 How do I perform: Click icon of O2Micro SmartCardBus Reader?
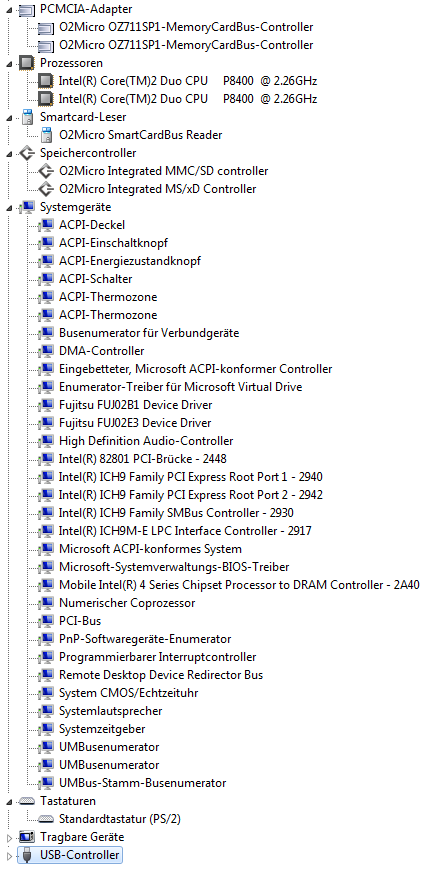[x=47, y=135]
